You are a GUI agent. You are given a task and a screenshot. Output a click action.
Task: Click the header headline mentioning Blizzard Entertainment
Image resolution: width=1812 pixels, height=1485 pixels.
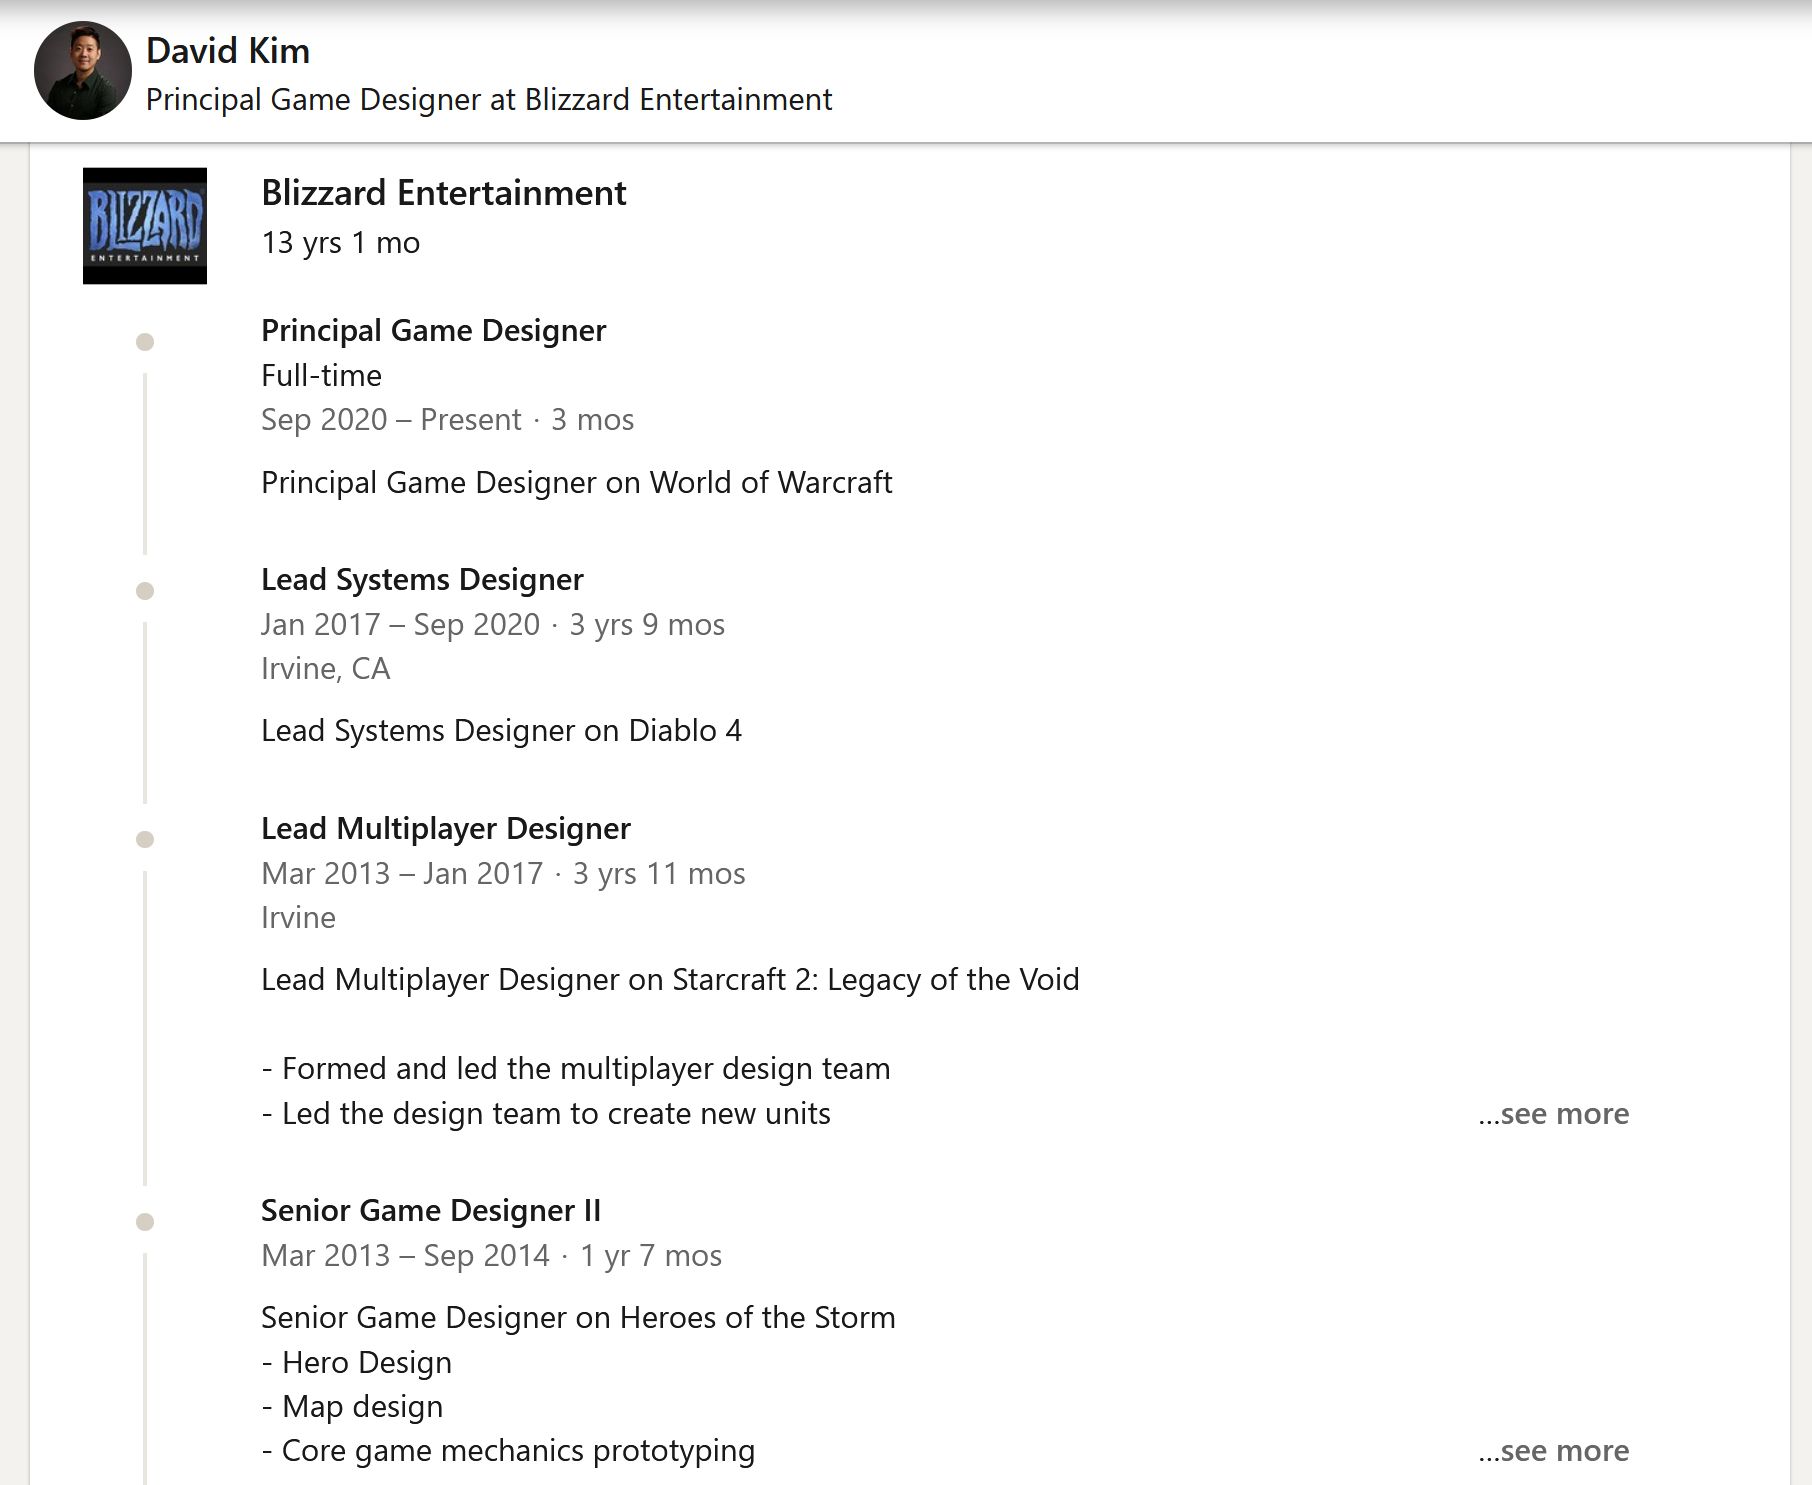(488, 100)
